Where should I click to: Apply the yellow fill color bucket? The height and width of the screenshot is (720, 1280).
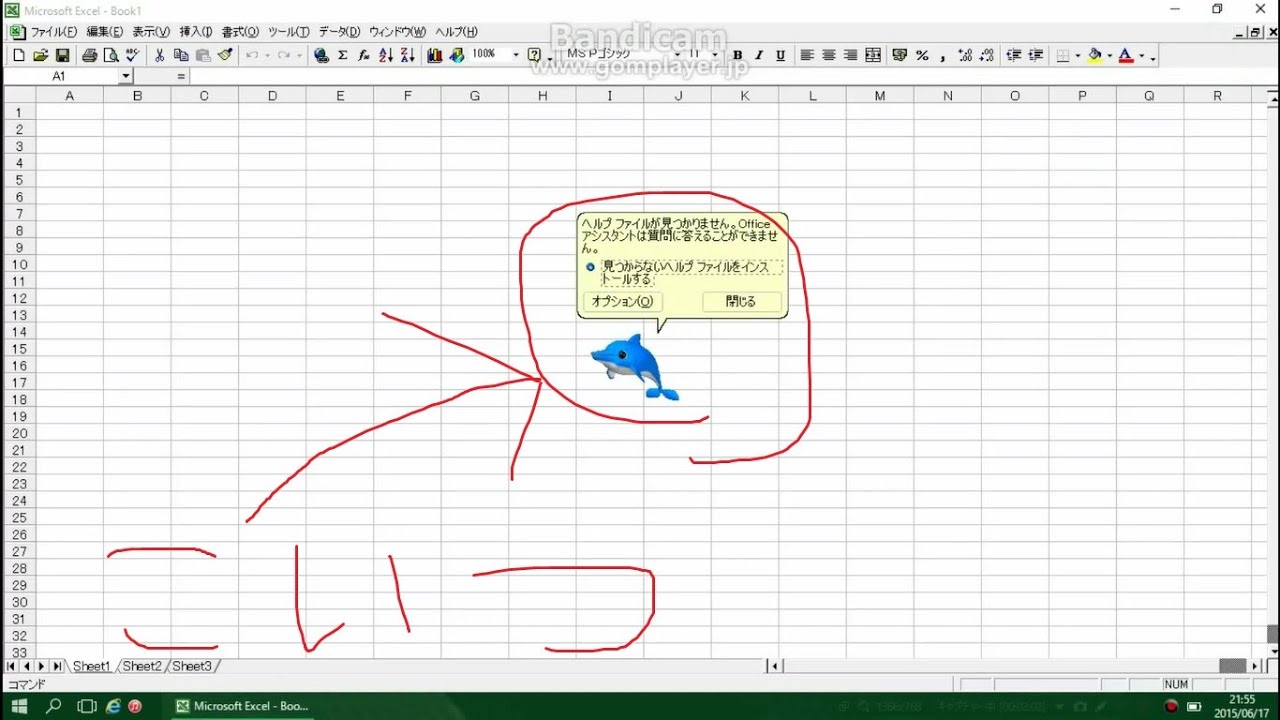coord(1095,56)
